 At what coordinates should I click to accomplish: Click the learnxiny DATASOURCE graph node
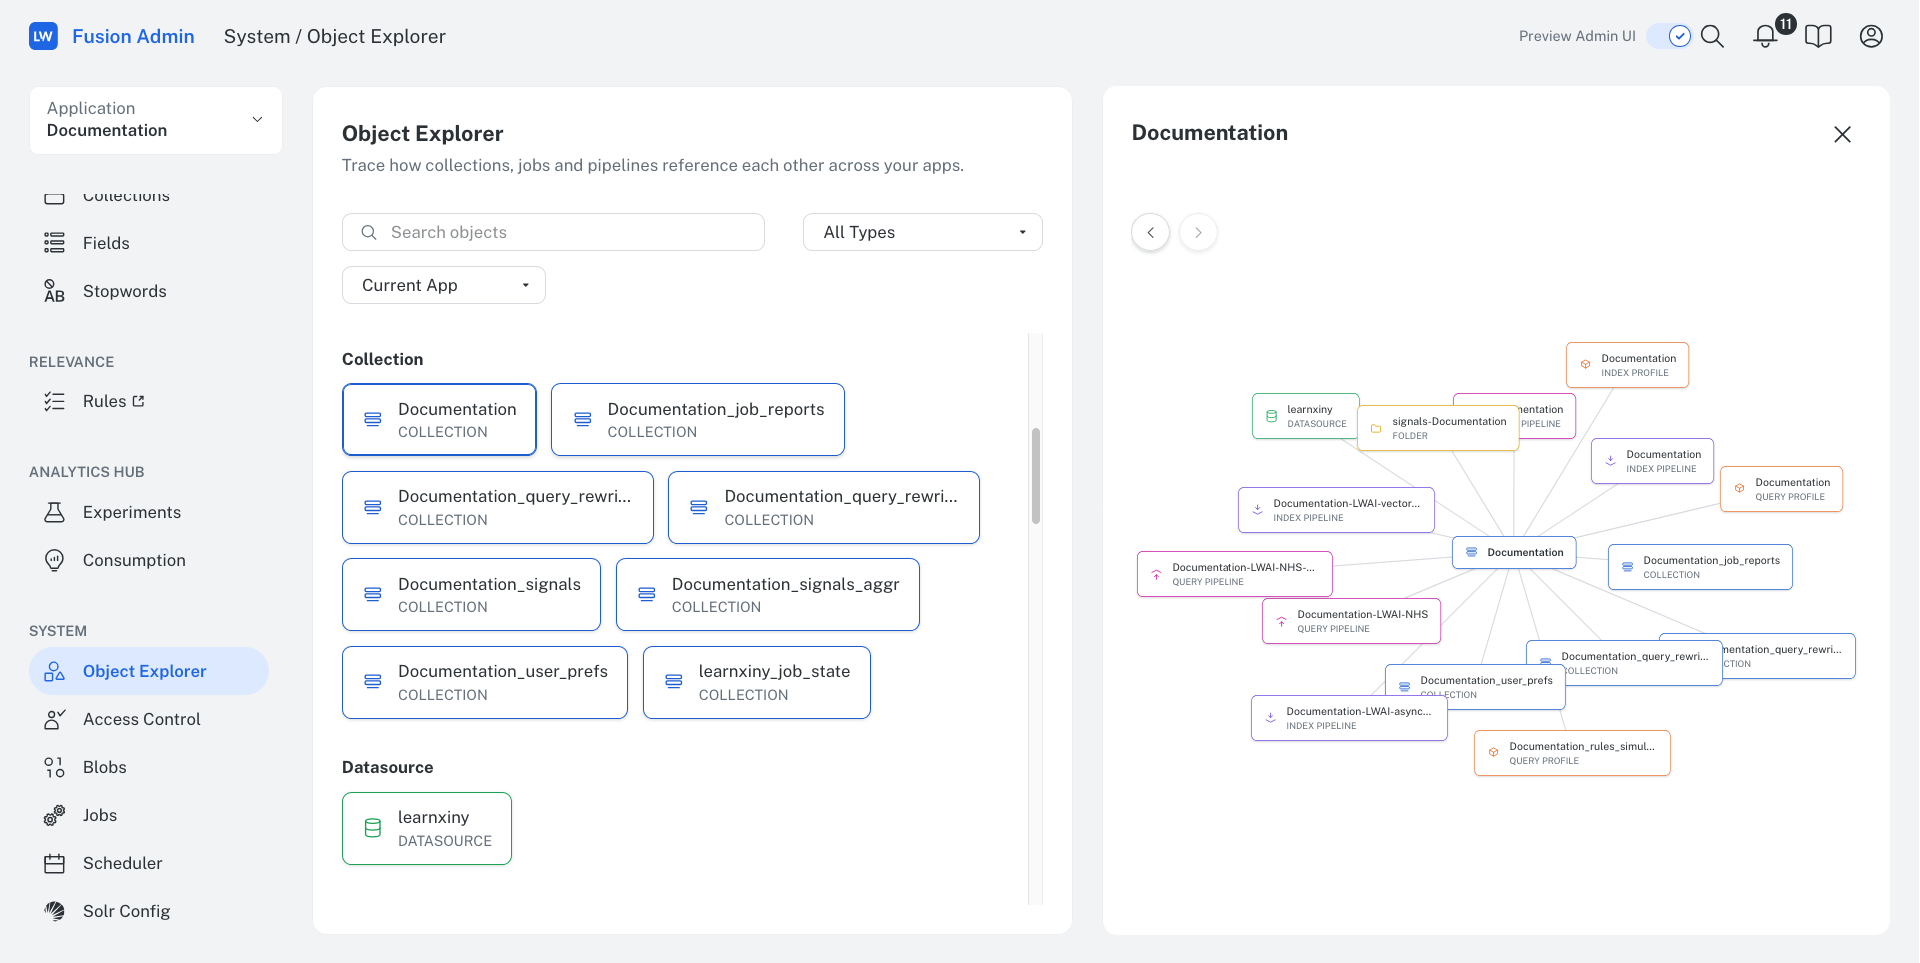click(x=1305, y=416)
